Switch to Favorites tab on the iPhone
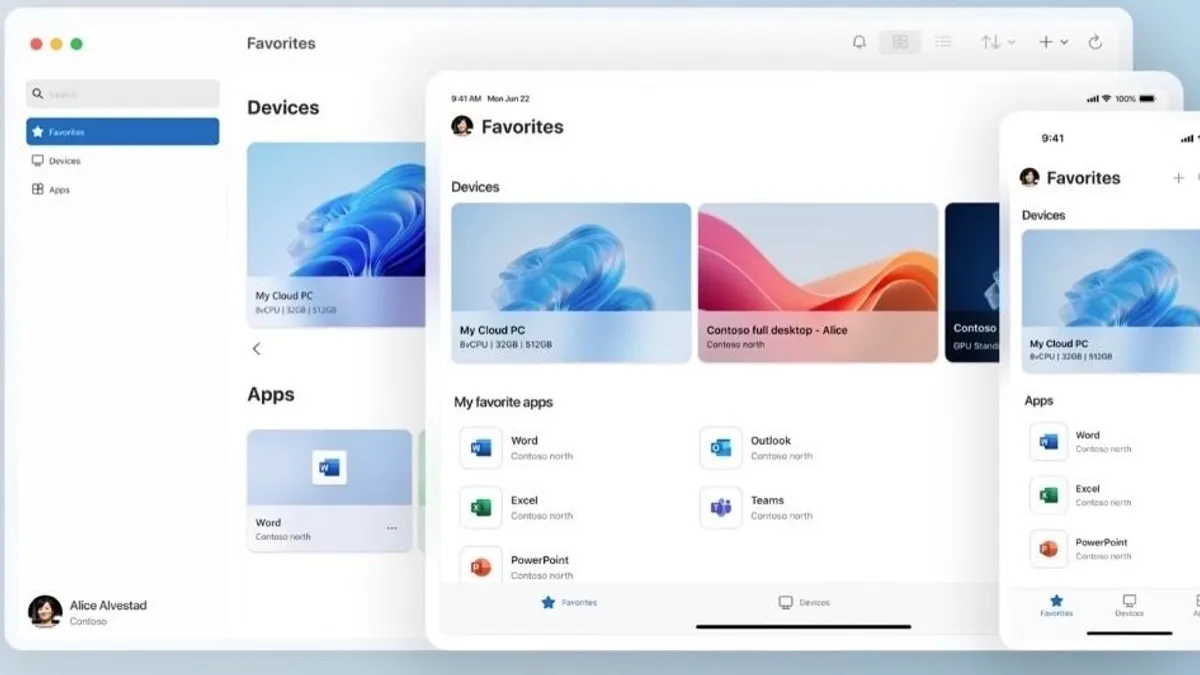This screenshot has height=675, width=1200. point(1056,606)
